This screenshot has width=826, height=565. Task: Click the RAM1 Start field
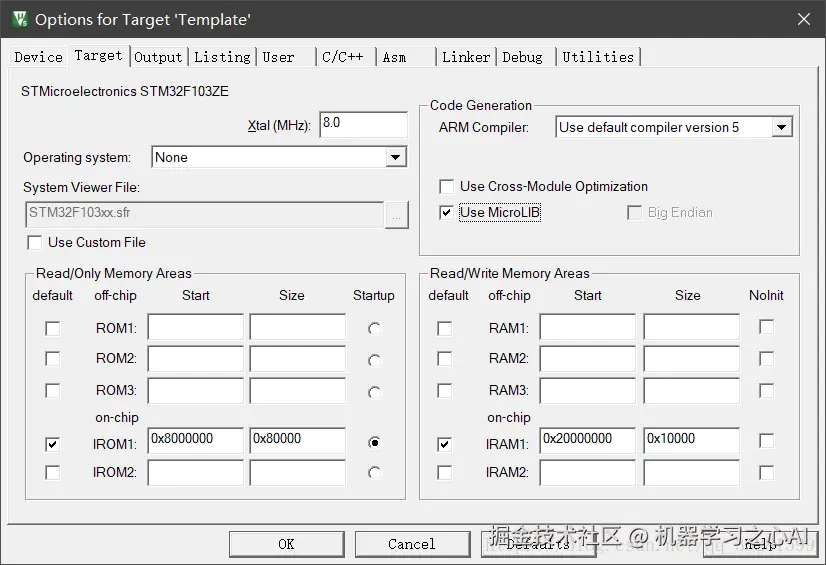click(x=587, y=327)
